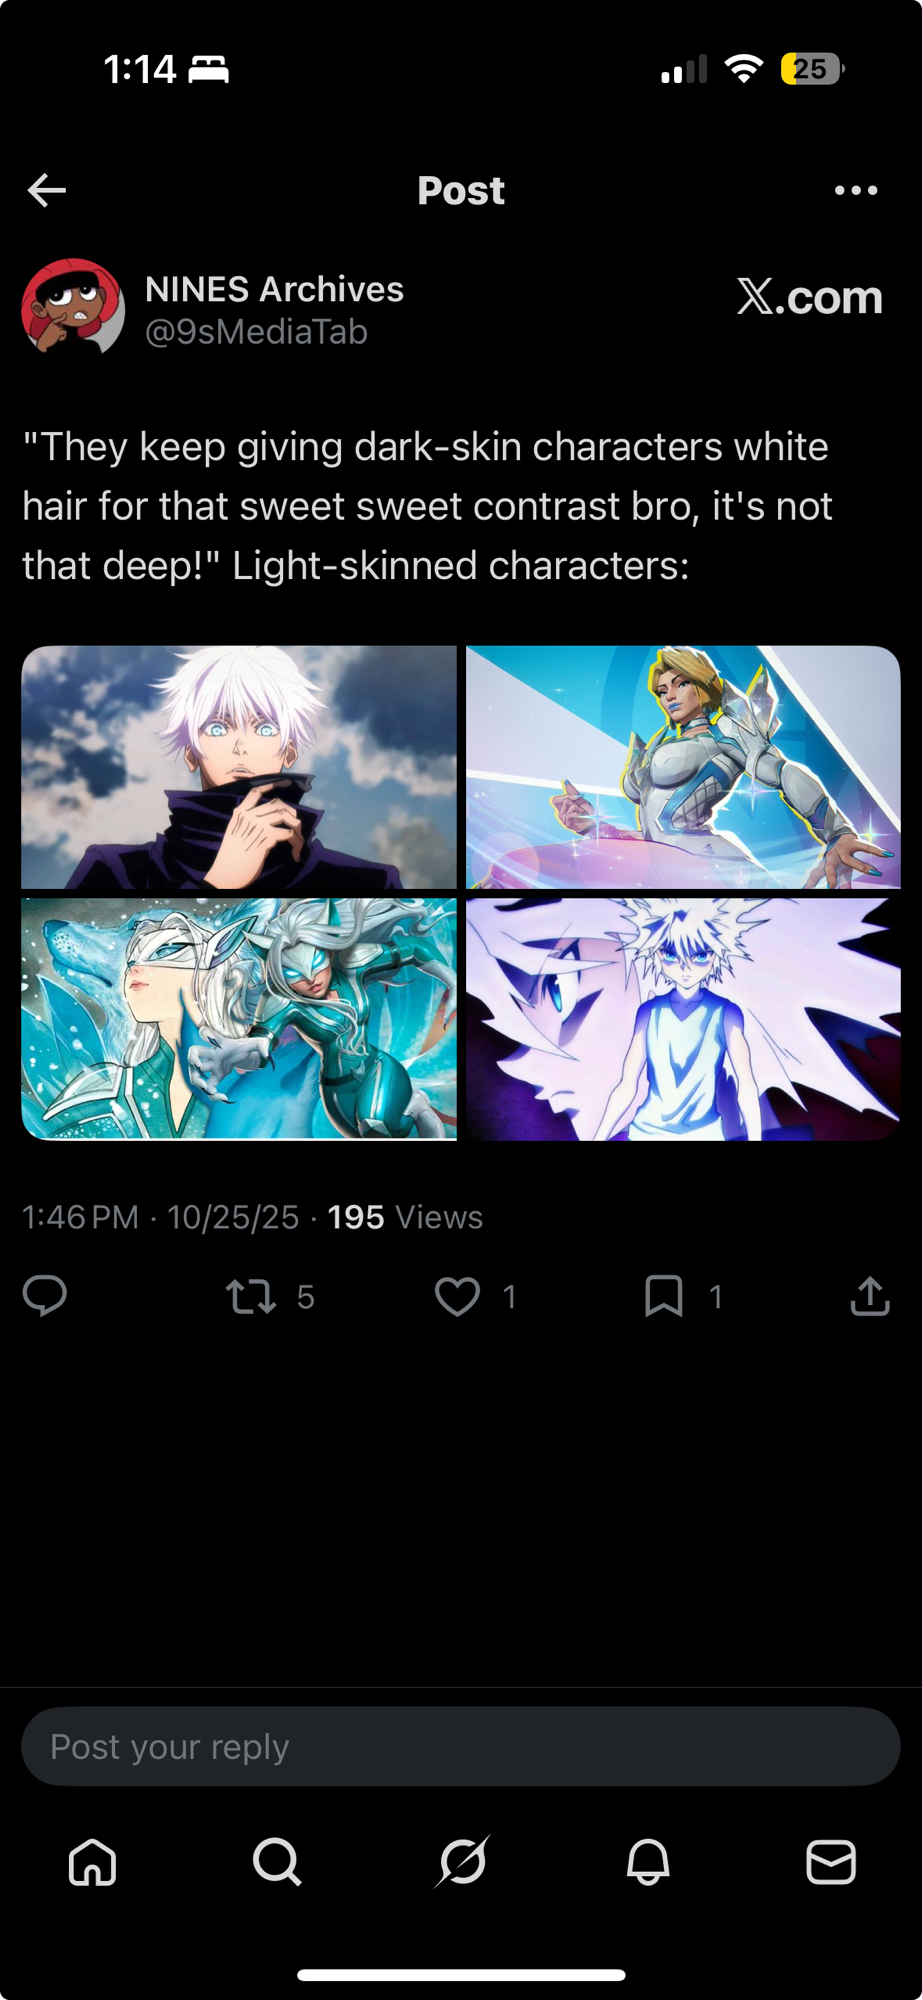Repost using the retweet arrows icon

click(251, 1296)
